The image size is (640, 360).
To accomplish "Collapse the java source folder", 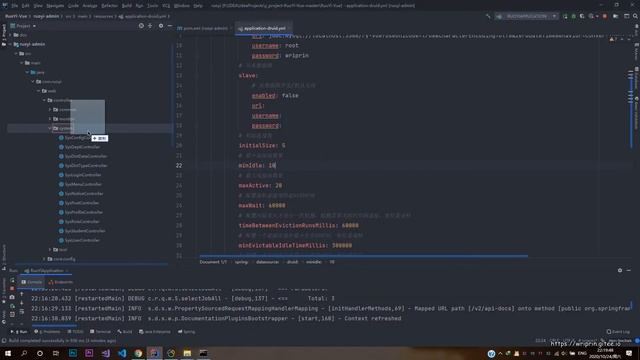I will tap(27, 72).
